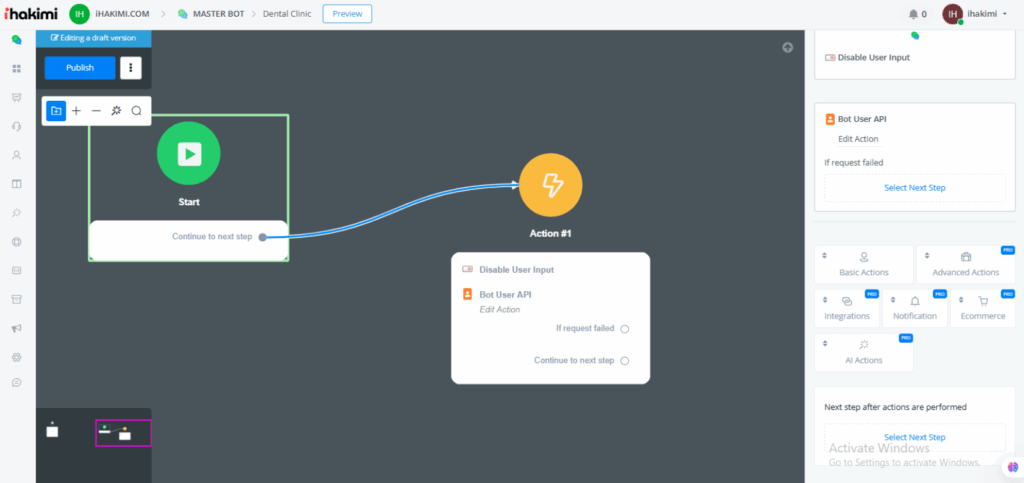
Task: Click Action #1 'Continue to next step' connector
Action: (x=625, y=360)
